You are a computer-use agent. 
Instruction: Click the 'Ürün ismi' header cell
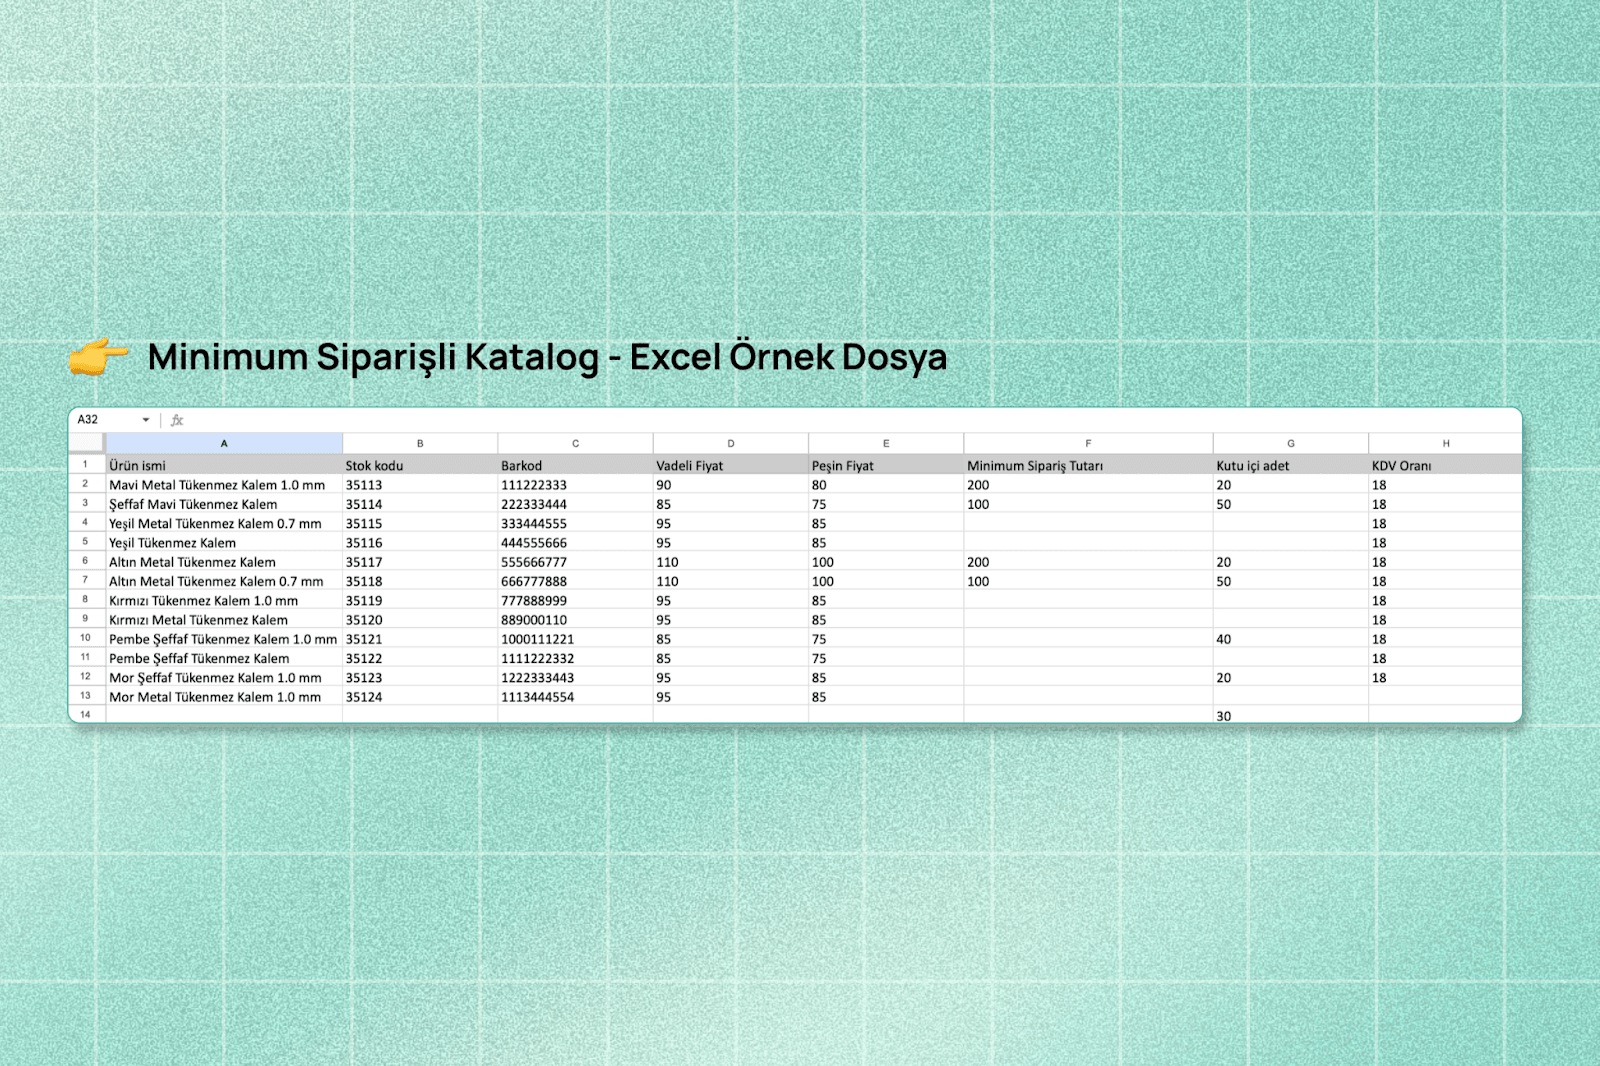(x=224, y=466)
